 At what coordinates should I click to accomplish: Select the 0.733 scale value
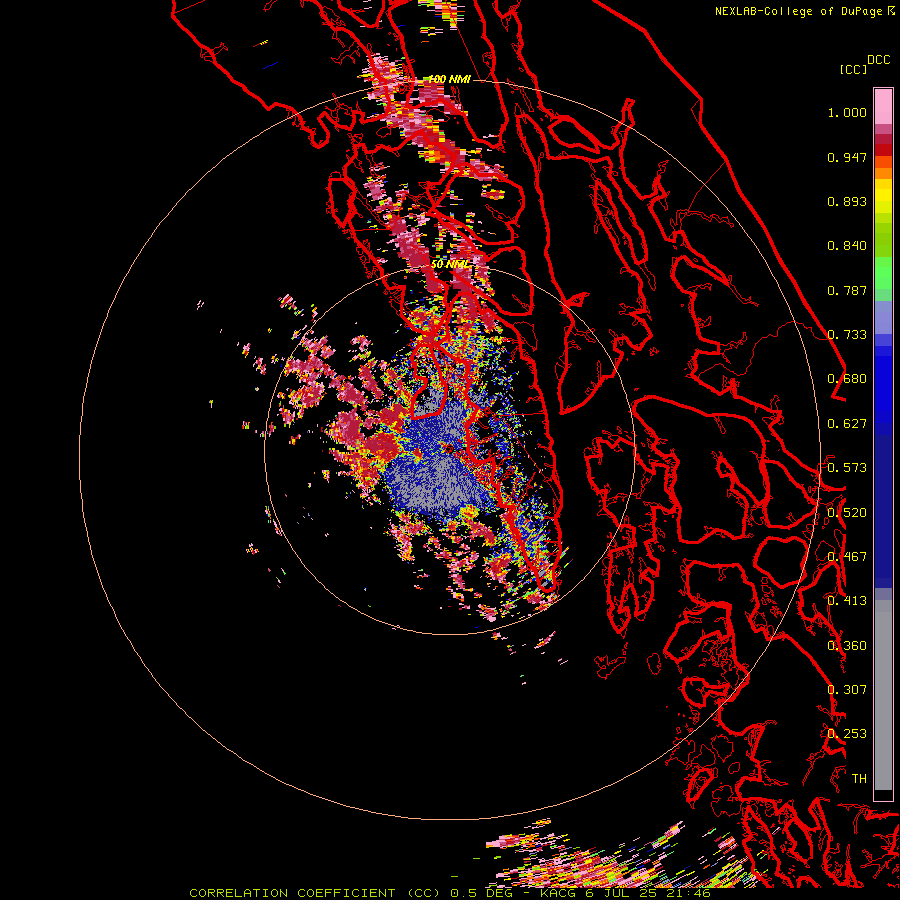click(x=847, y=335)
